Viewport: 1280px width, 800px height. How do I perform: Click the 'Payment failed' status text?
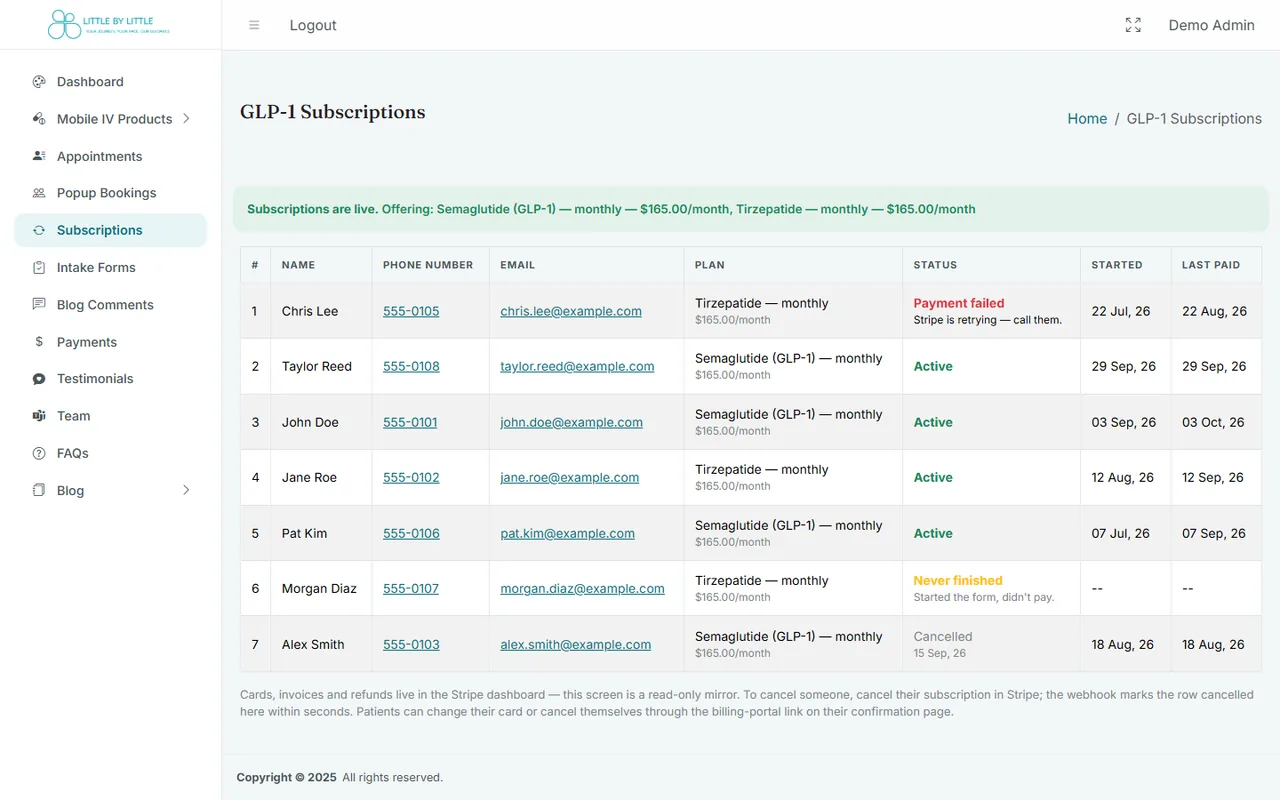coord(959,303)
